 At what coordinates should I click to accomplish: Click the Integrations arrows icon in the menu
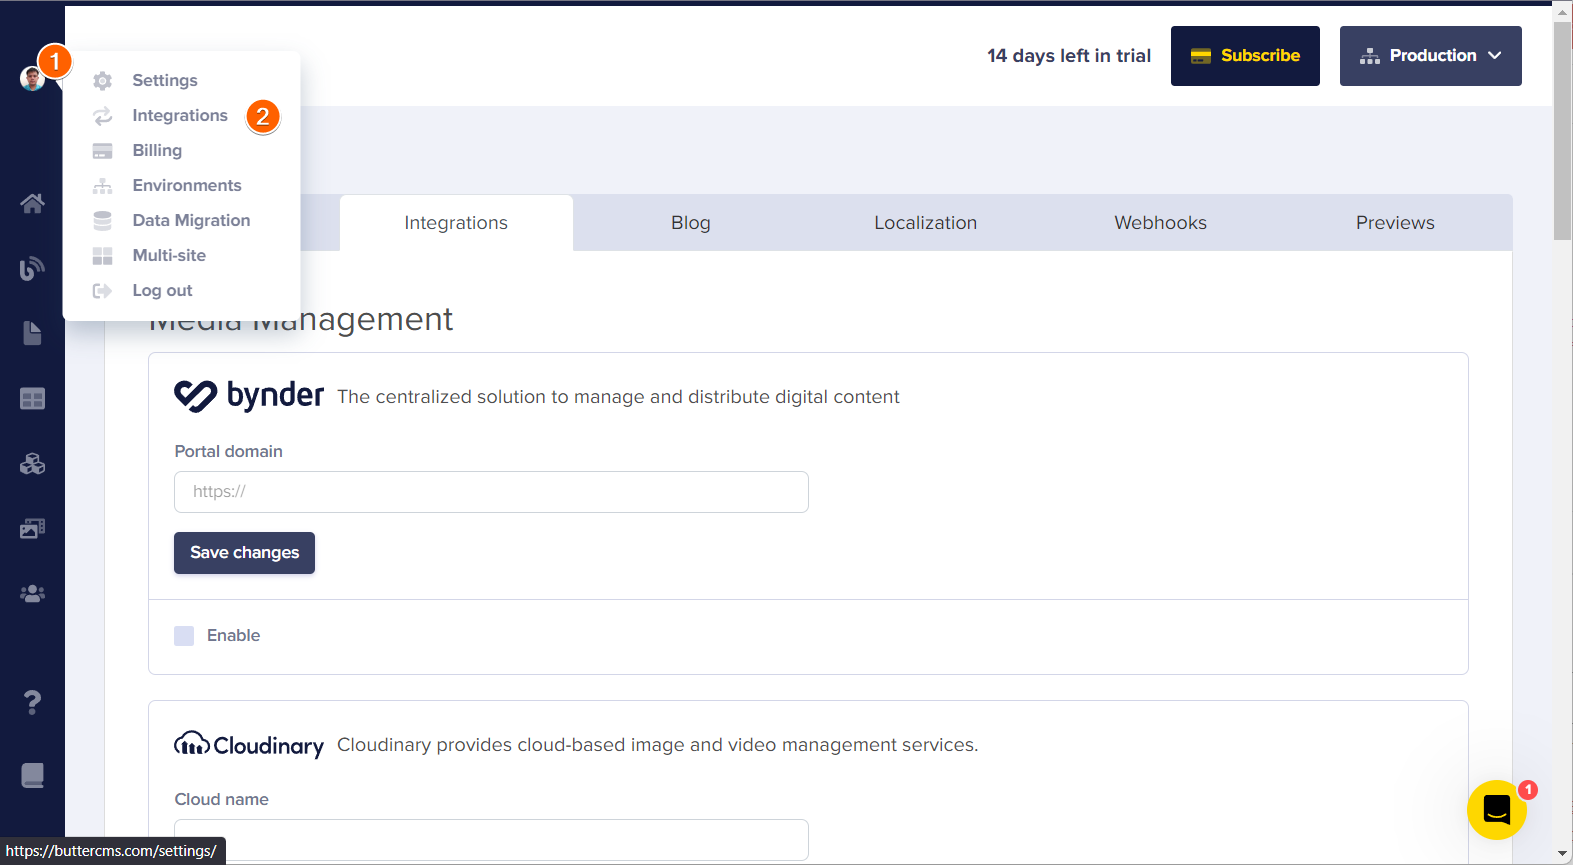pos(102,116)
